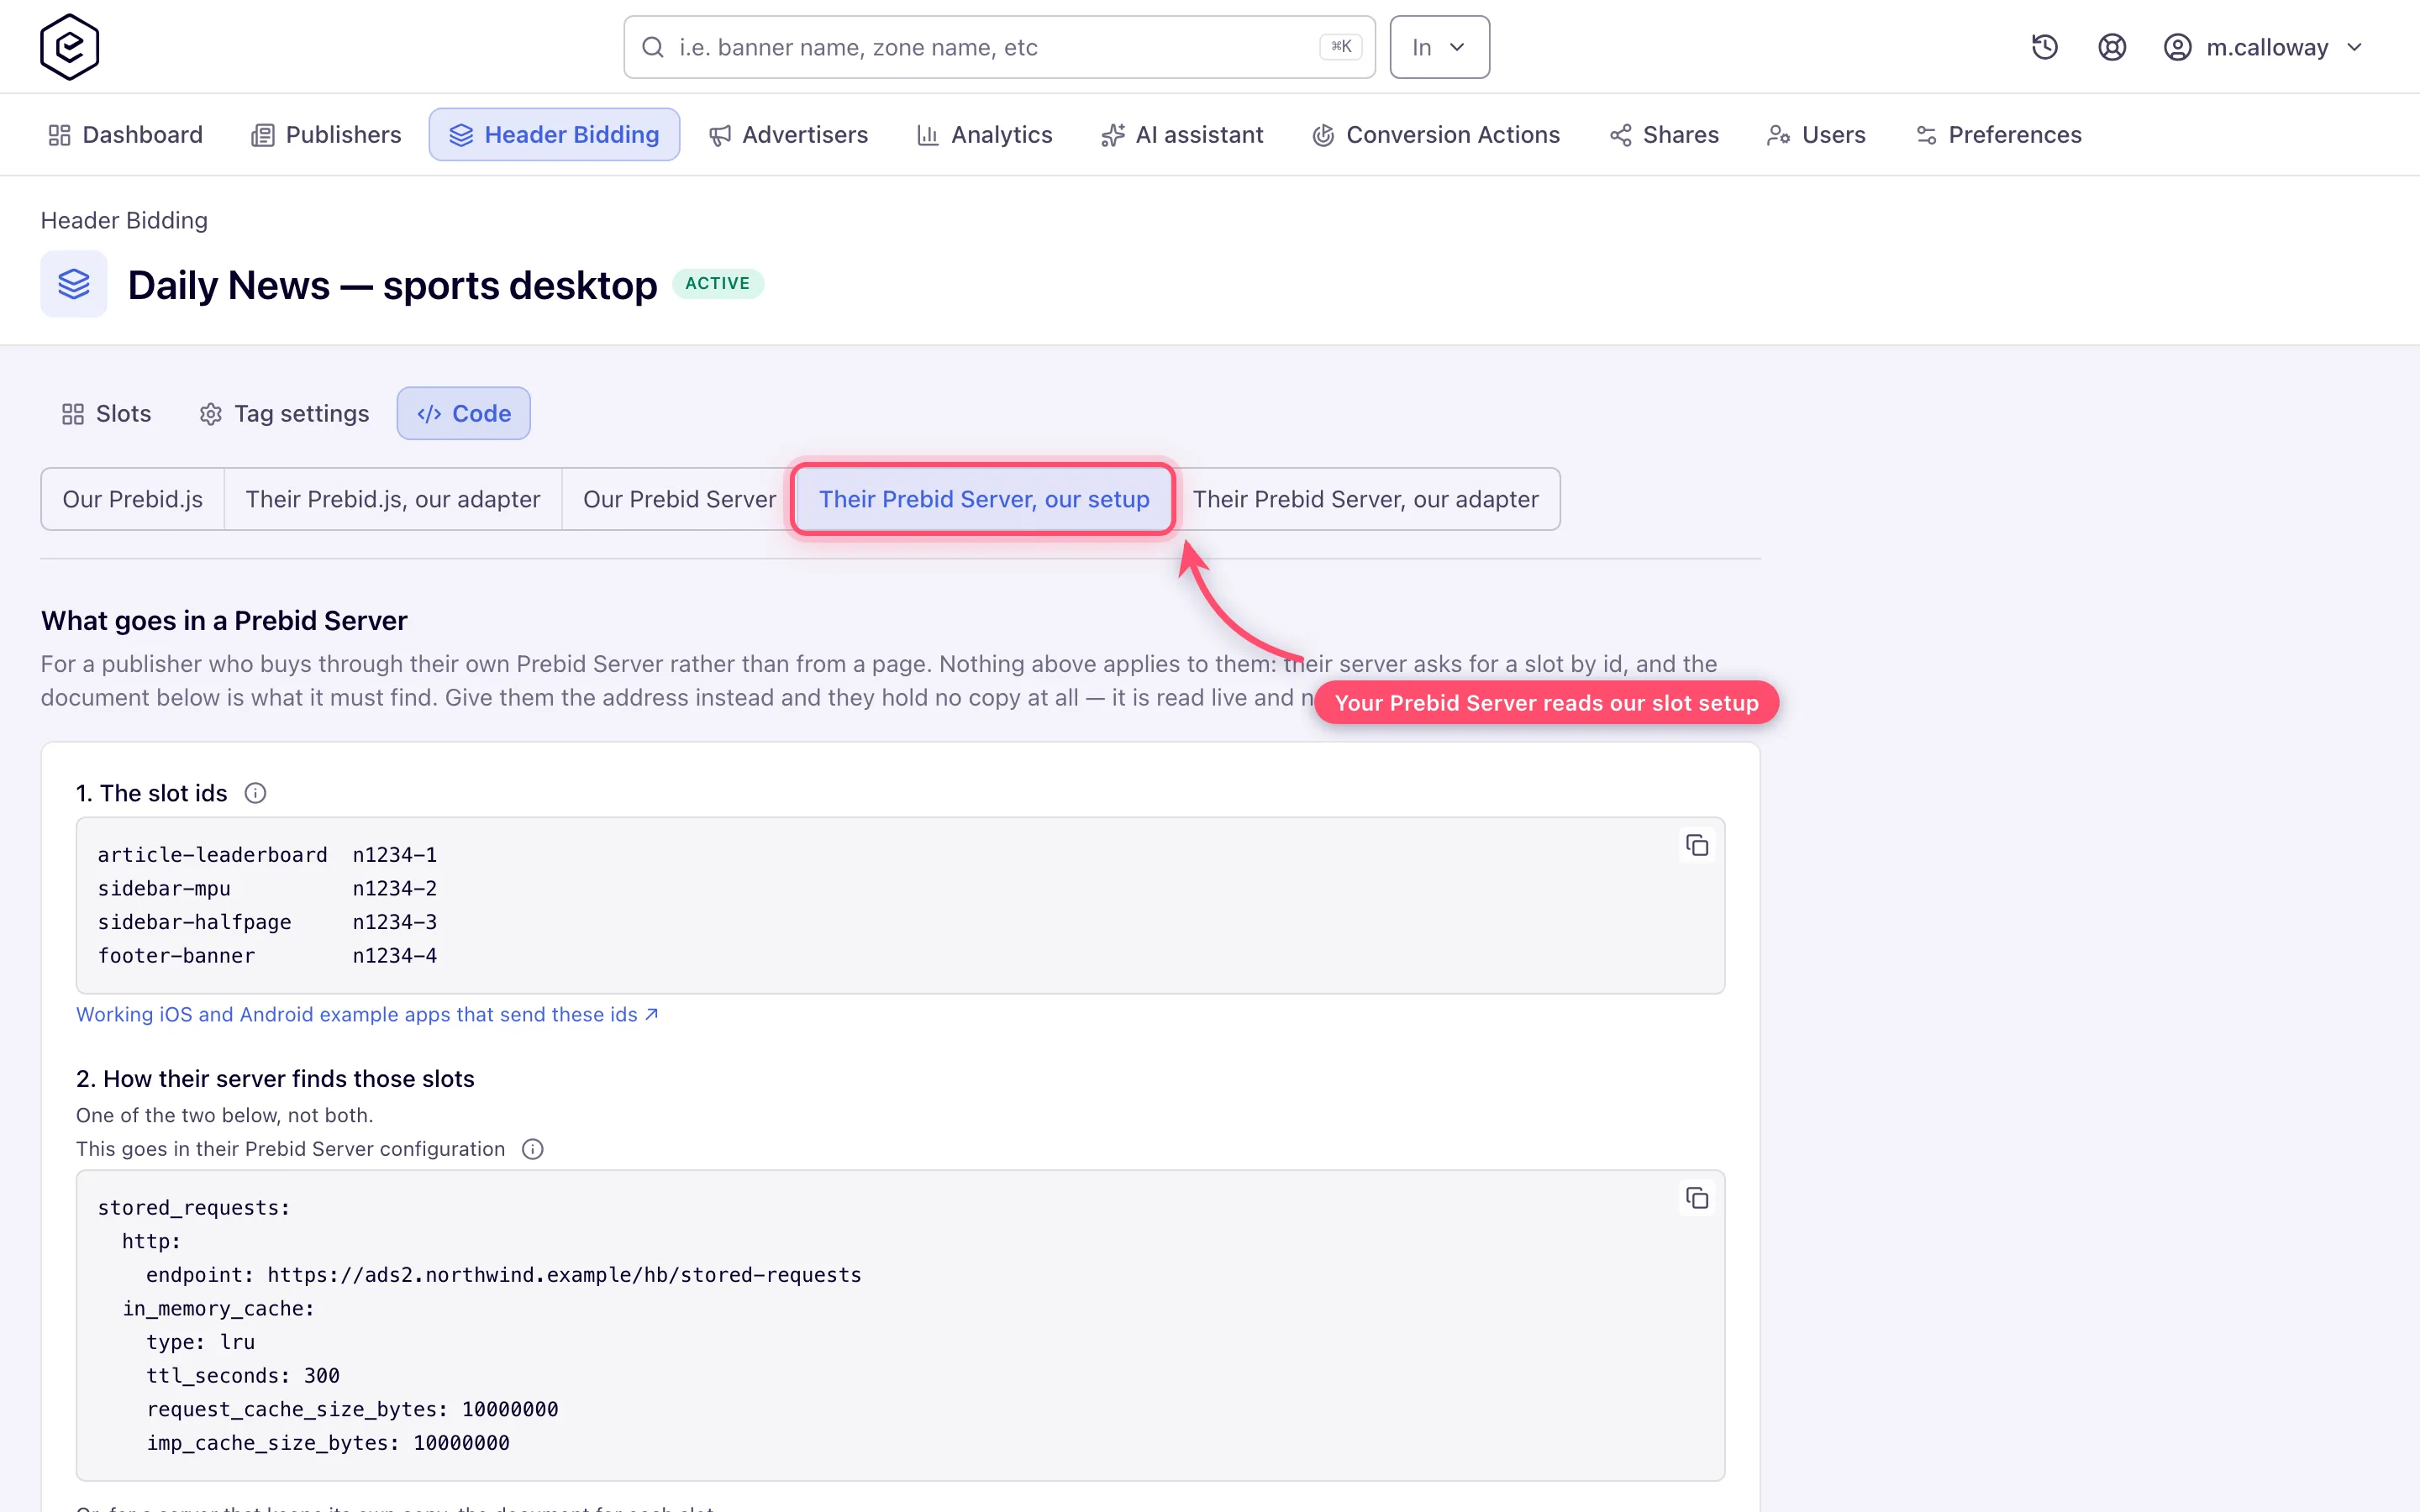This screenshot has height=1512, width=2420.
Task: Switch to the Slots tab
Action: pos(106,414)
